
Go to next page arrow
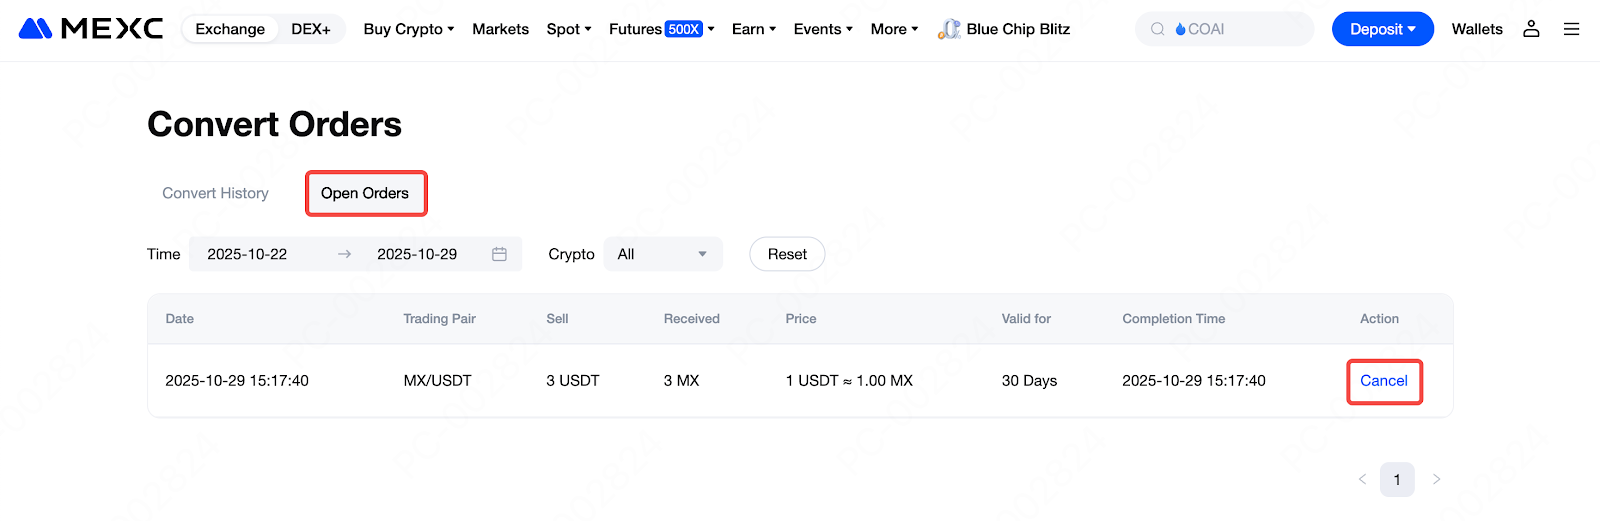[1436, 479]
